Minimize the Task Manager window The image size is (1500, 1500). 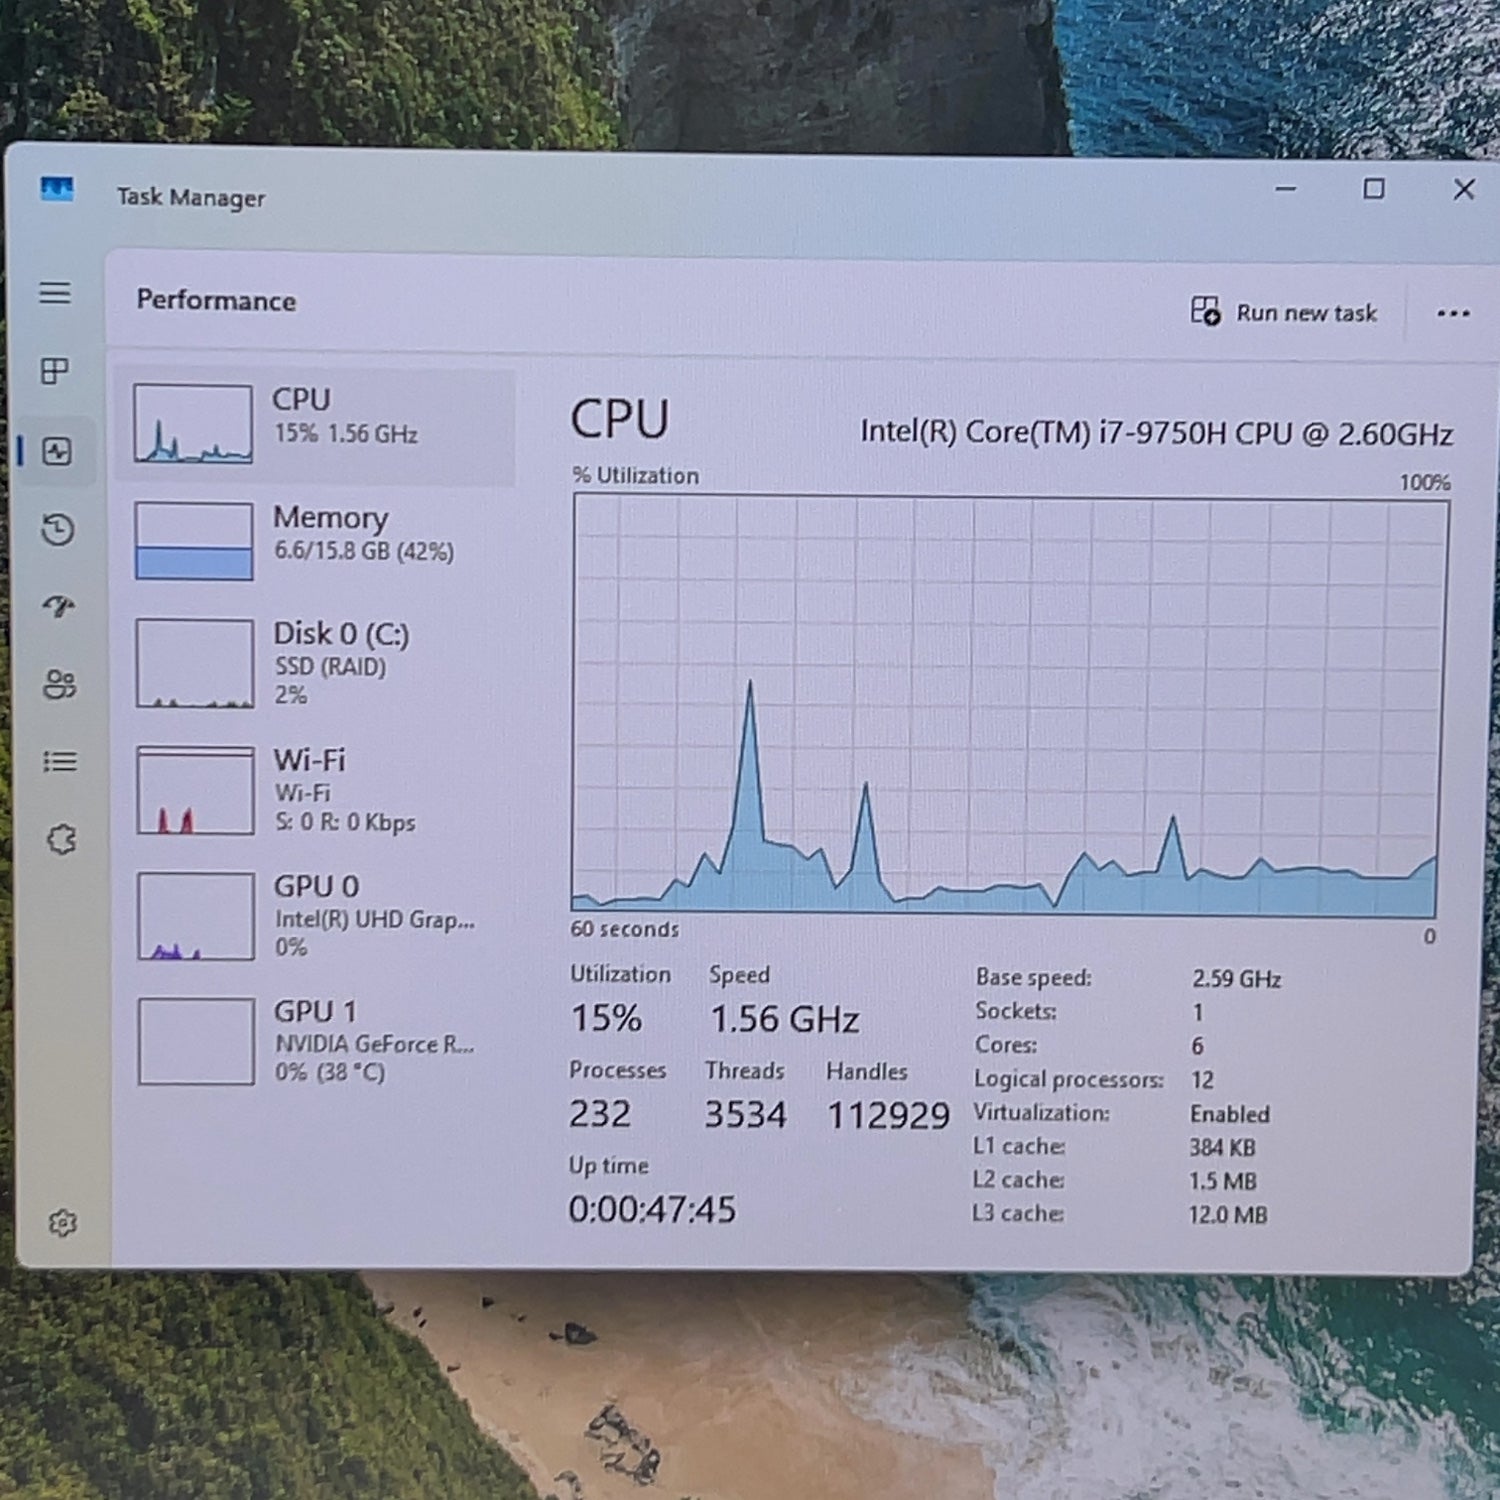pos(1286,188)
